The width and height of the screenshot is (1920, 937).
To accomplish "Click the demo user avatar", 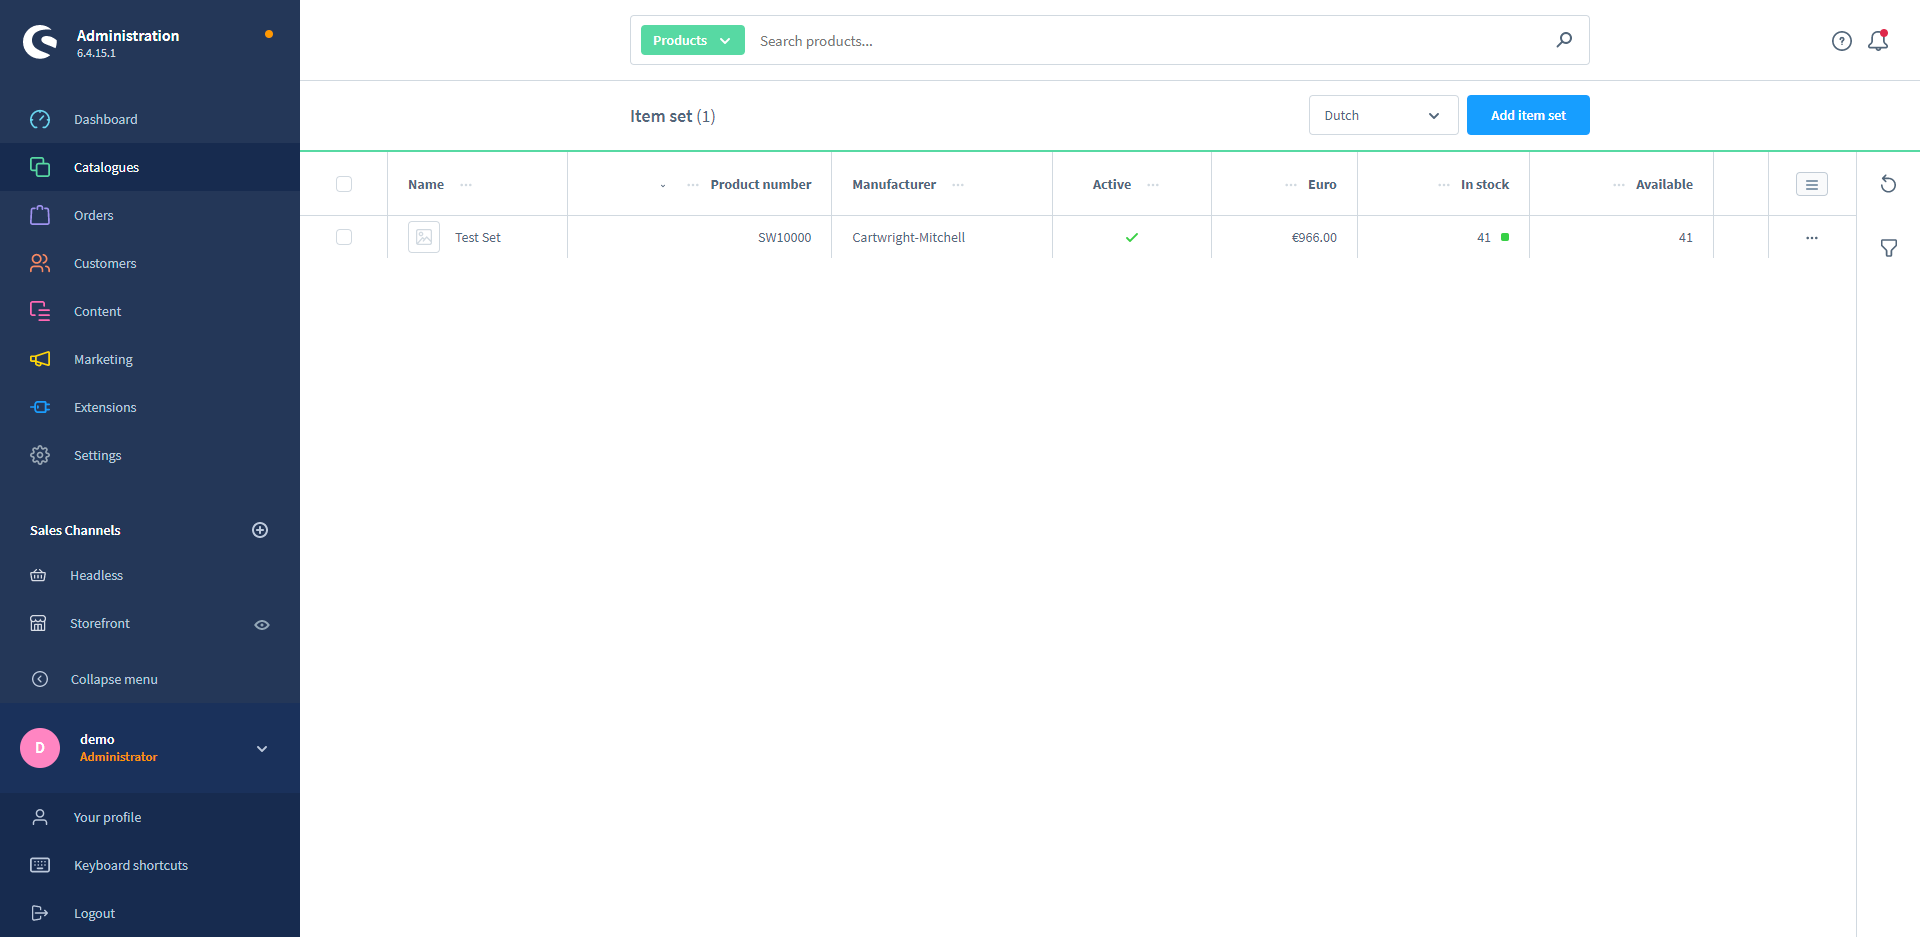I will point(40,748).
